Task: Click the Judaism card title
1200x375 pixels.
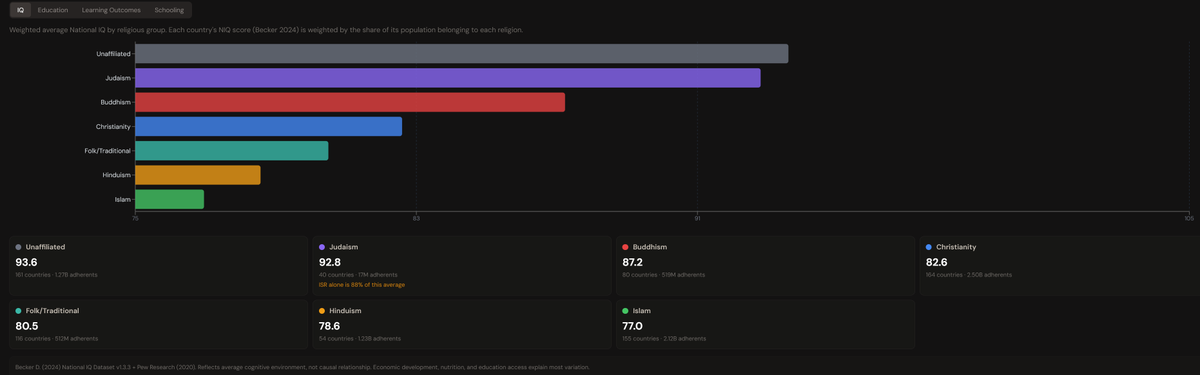Action: 343,247
